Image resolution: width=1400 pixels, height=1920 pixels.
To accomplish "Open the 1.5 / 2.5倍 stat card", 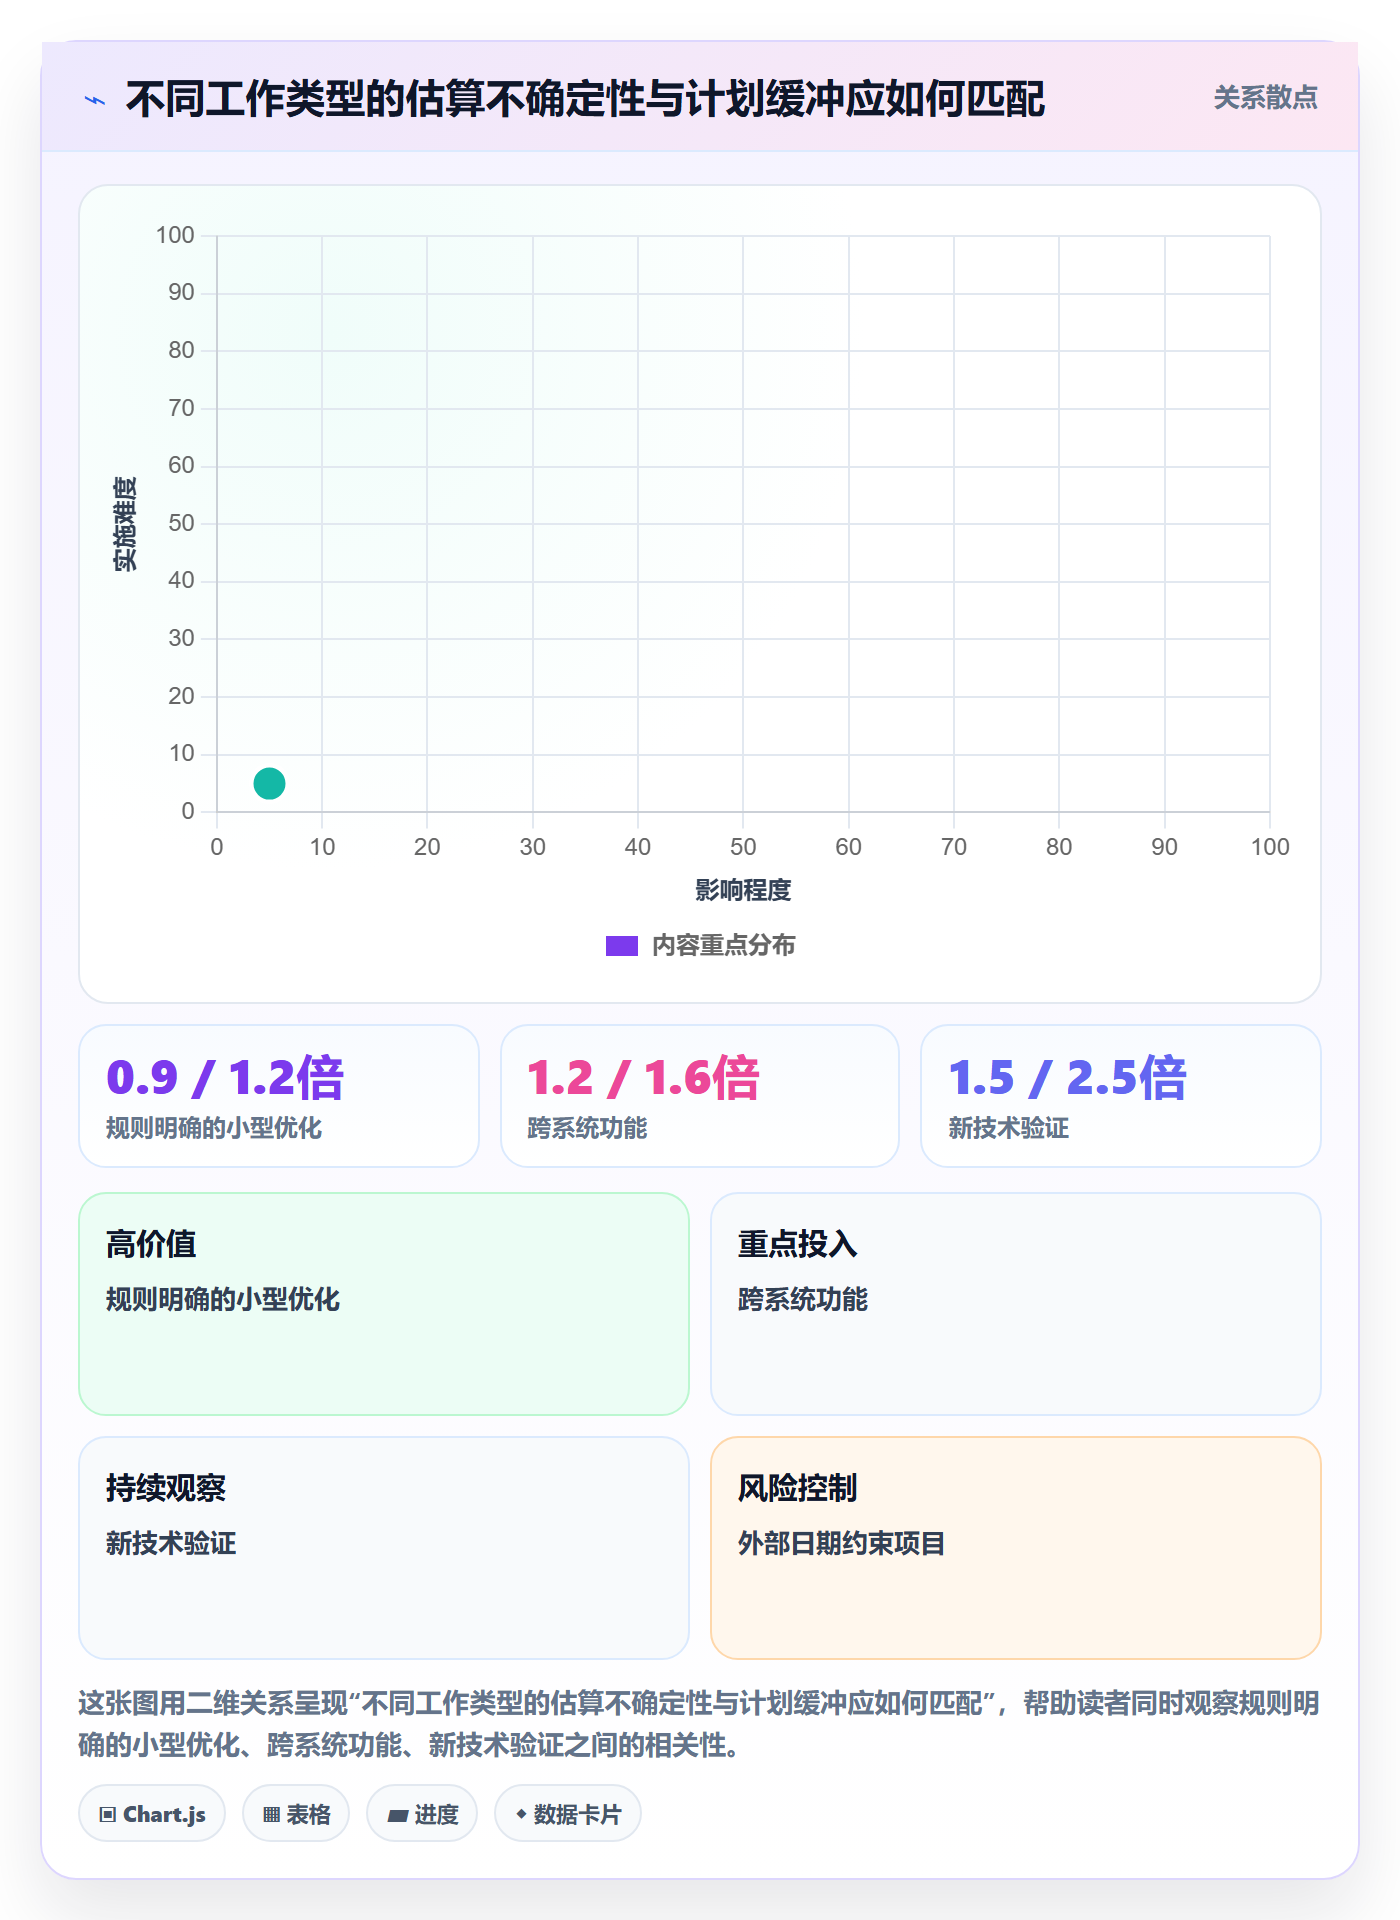I will pos(1121,1096).
